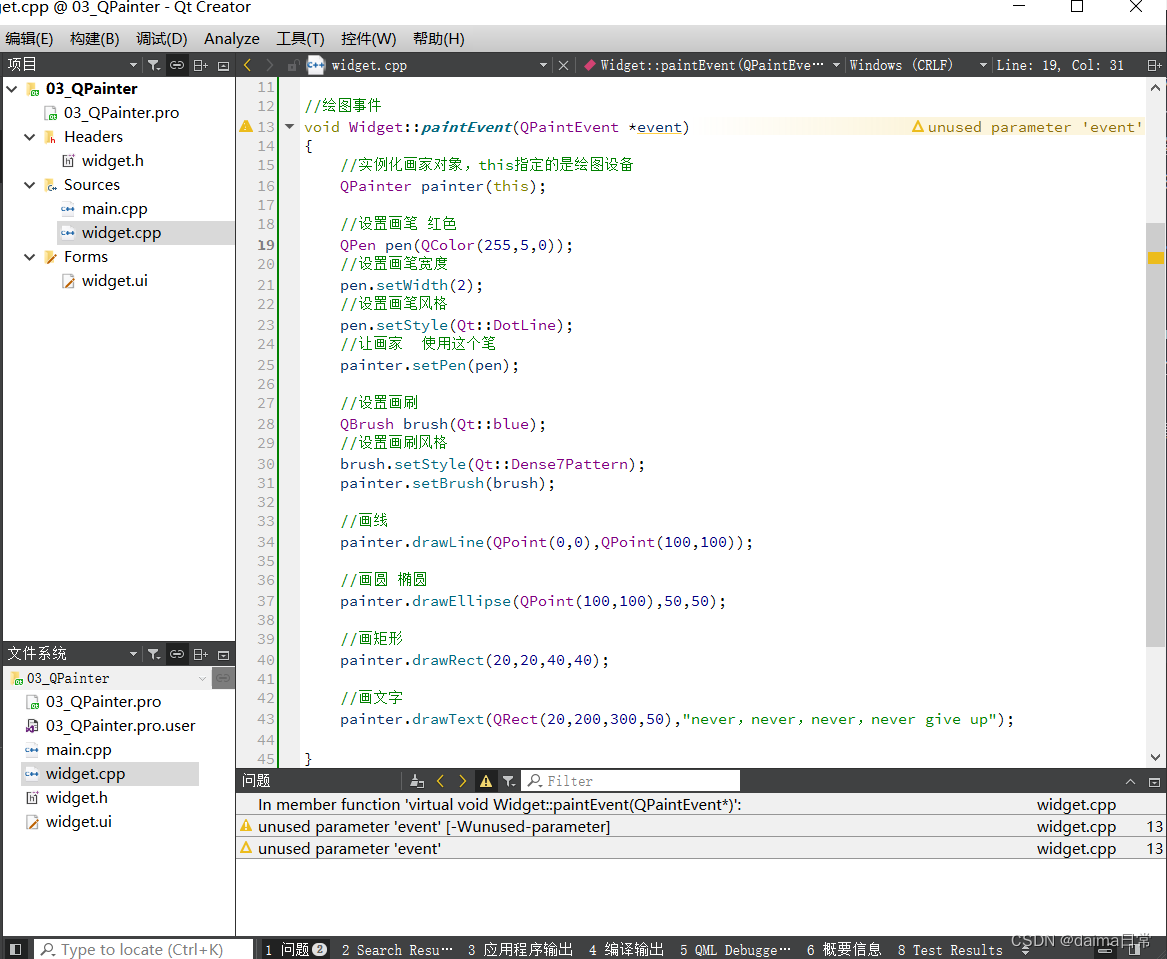
Task: Select widget.ui under Forms
Action: pyautogui.click(x=115, y=281)
